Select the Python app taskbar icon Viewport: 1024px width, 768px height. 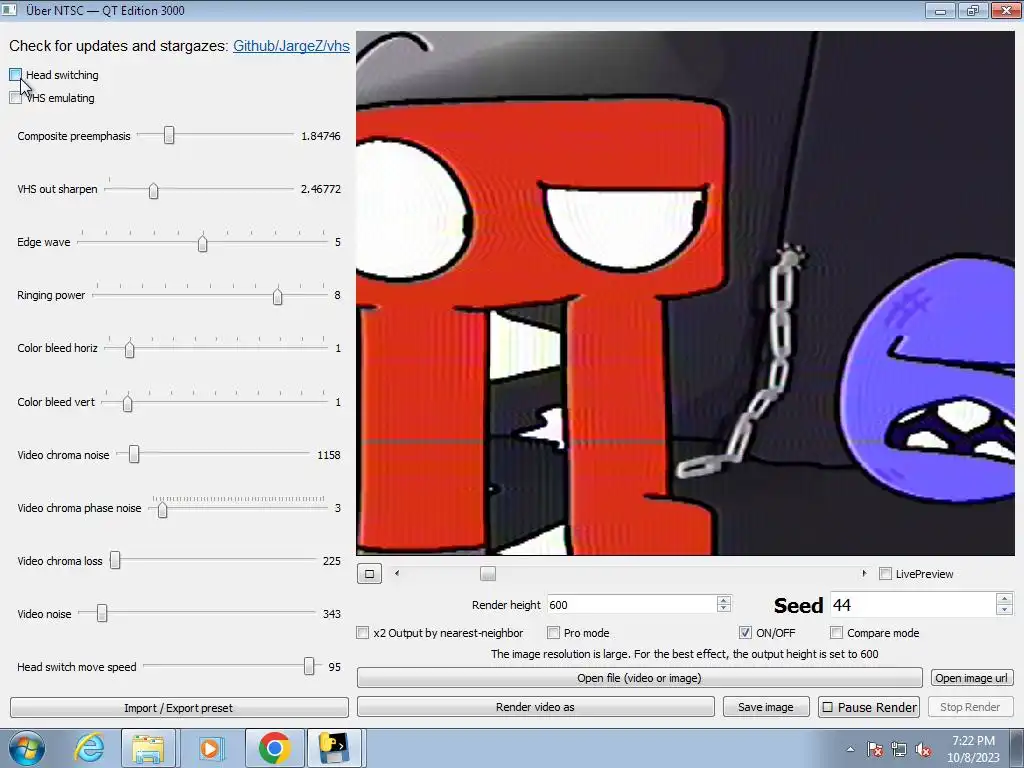334,748
